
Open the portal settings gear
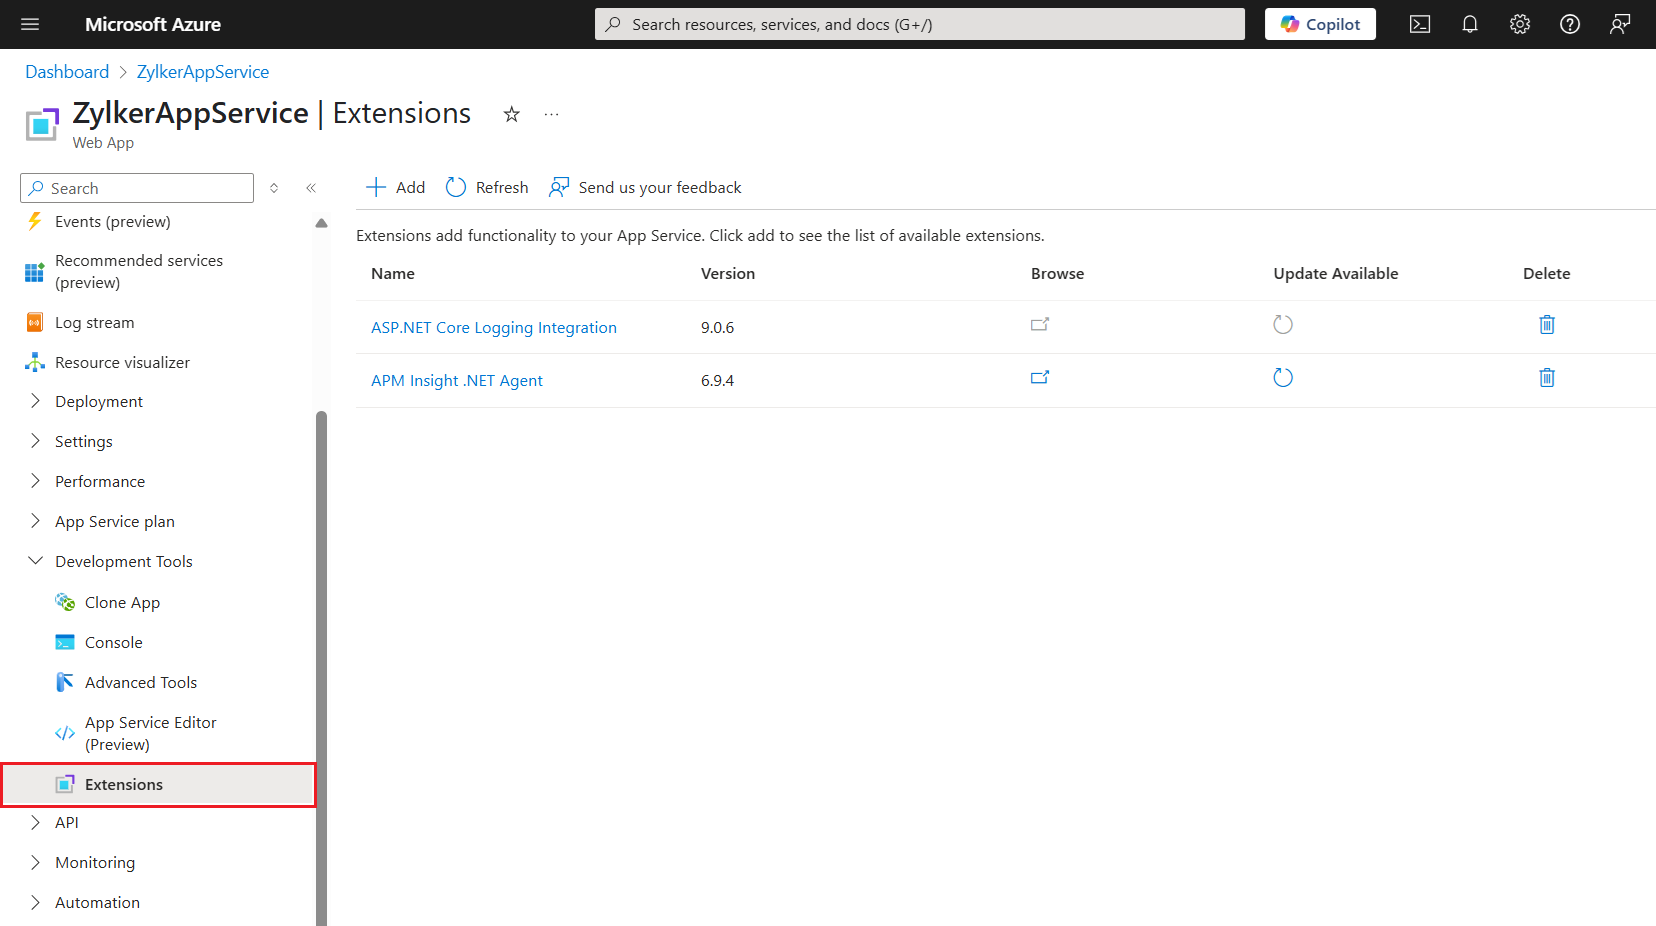[1519, 24]
